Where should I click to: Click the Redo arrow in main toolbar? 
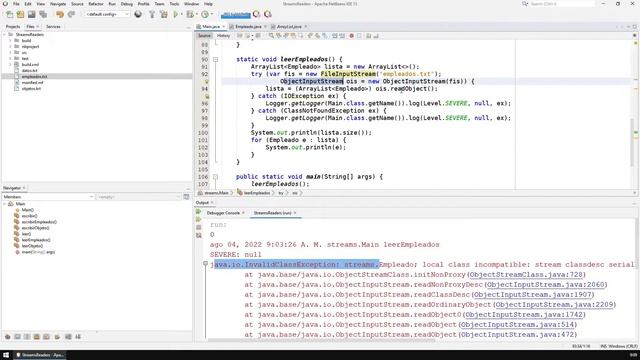click(x=71, y=14)
